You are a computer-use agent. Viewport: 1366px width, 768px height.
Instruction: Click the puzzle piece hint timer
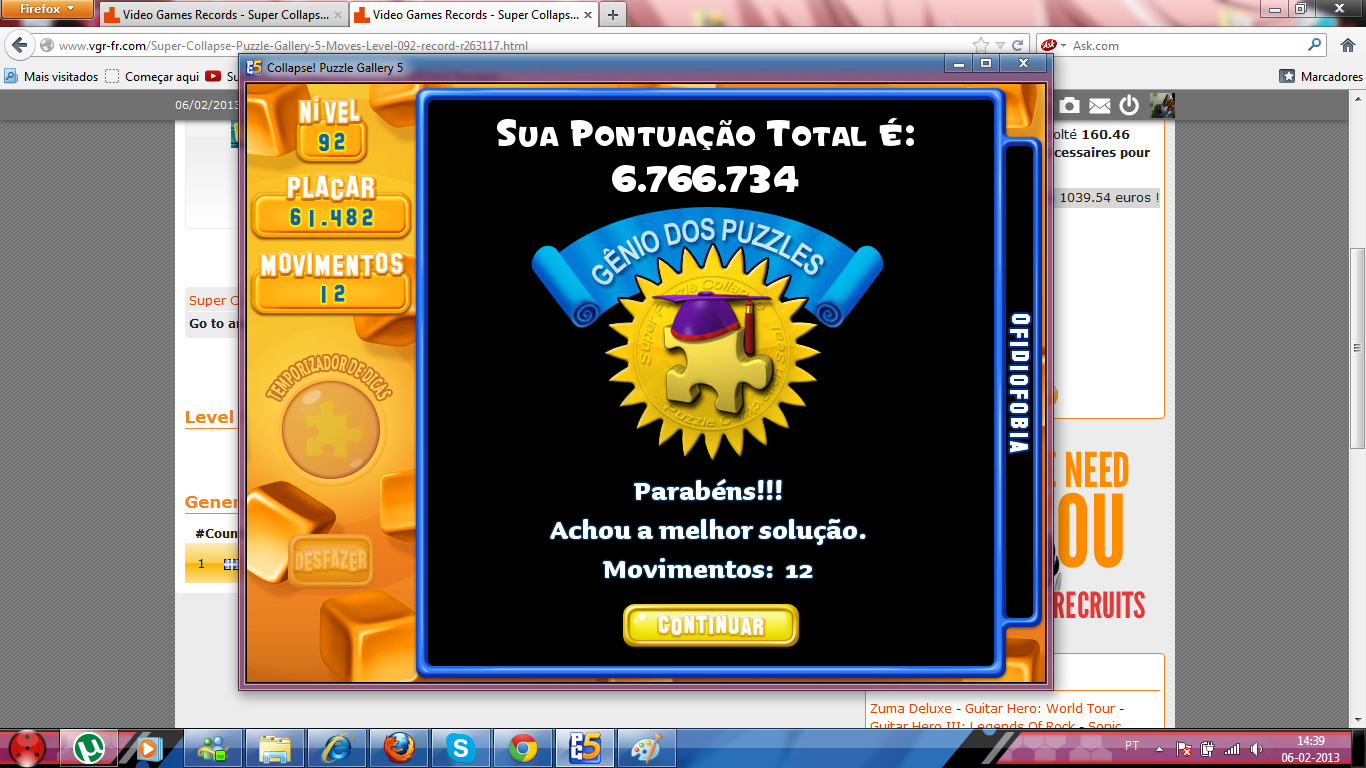pyautogui.click(x=331, y=430)
